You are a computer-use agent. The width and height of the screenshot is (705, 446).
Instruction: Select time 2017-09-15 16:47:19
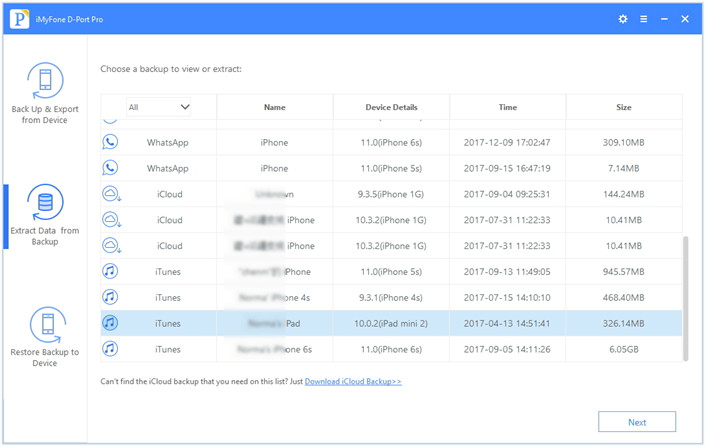point(507,168)
